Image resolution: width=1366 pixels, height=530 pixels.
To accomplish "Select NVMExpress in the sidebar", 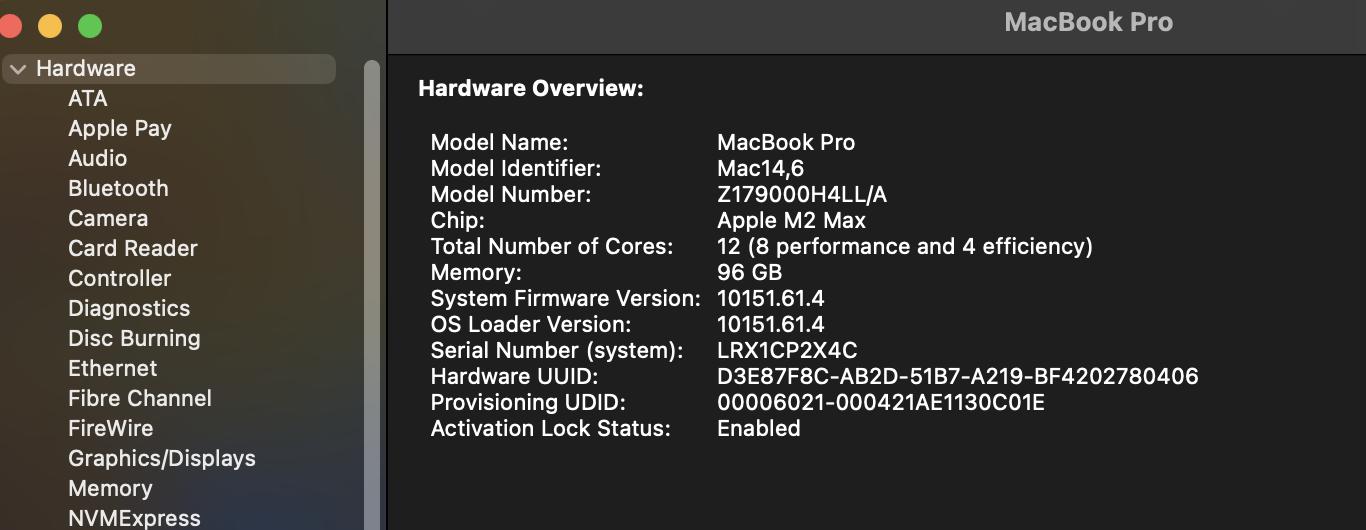I will 134,518.
